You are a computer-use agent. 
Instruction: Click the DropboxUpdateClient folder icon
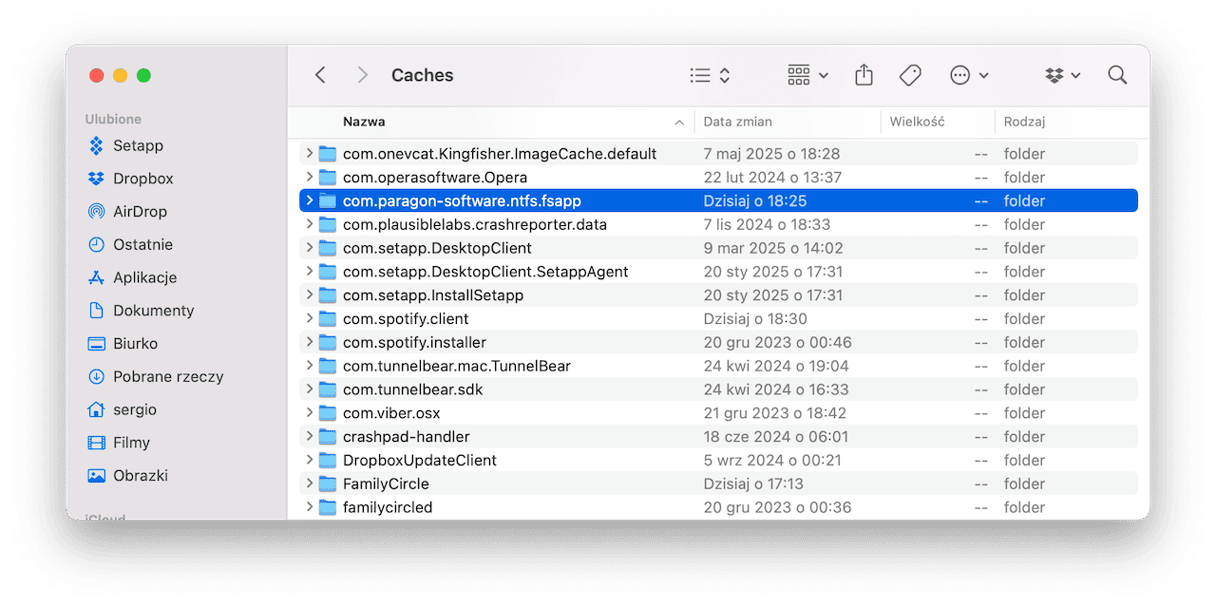tap(328, 461)
